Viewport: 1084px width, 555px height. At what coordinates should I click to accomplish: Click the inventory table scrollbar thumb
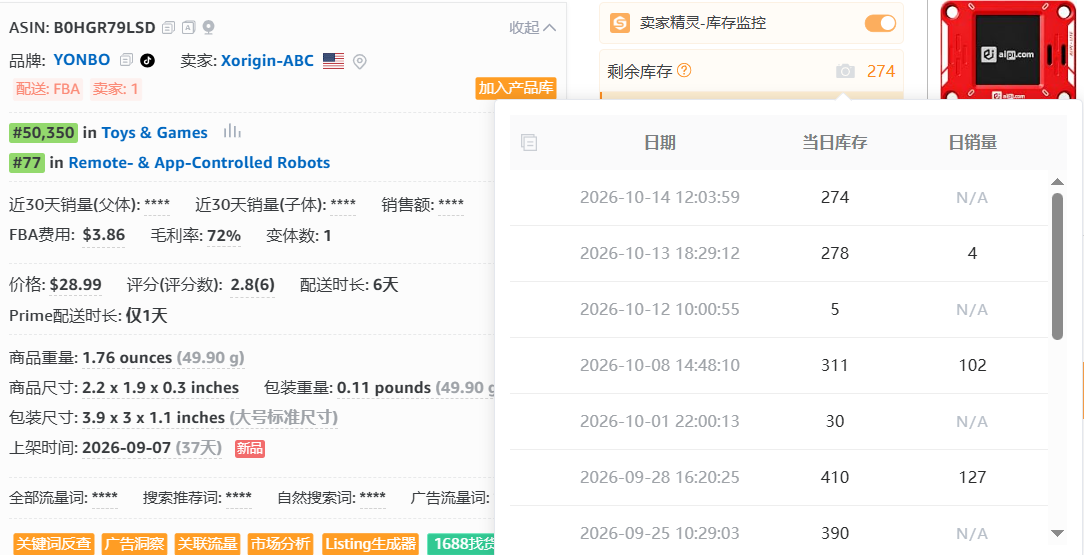(x=1057, y=267)
